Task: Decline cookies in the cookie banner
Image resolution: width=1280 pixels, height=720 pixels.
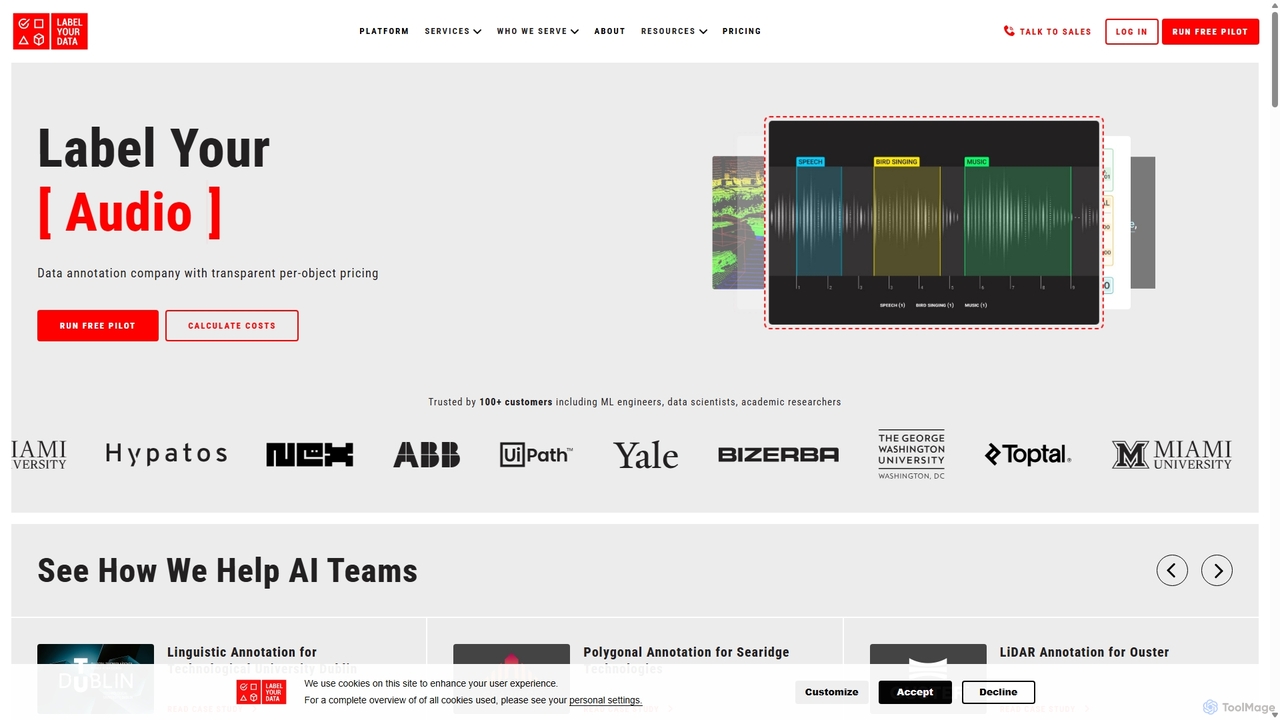Action: 998,692
